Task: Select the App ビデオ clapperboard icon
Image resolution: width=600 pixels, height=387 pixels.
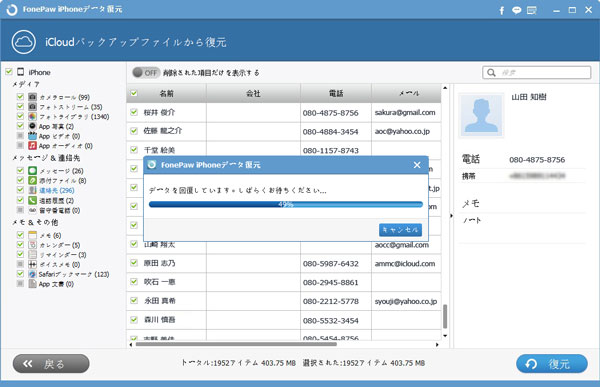Action: (33, 136)
